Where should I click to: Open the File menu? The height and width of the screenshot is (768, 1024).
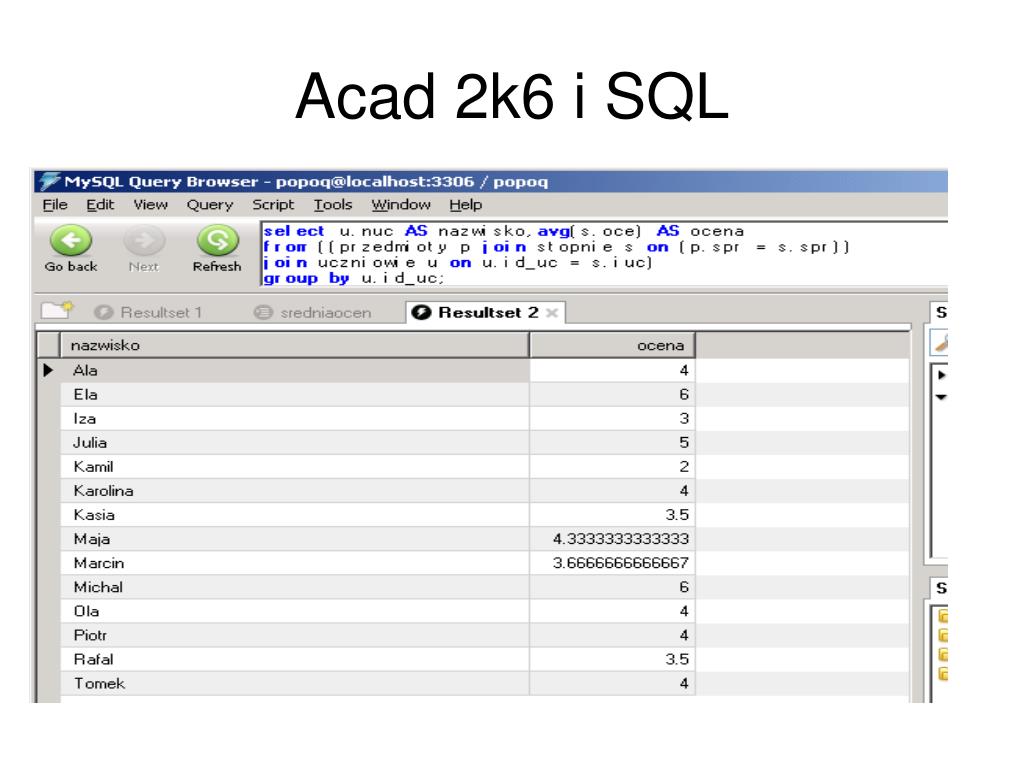(x=55, y=205)
